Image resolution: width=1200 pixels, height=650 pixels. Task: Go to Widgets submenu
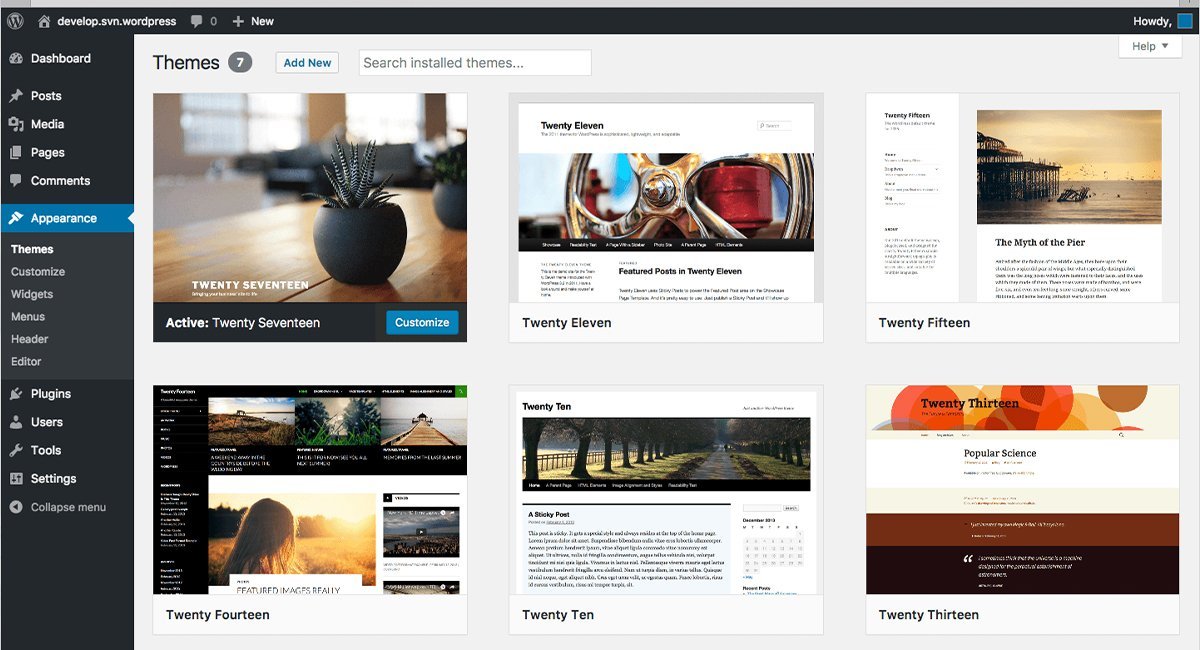tap(32, 294)
